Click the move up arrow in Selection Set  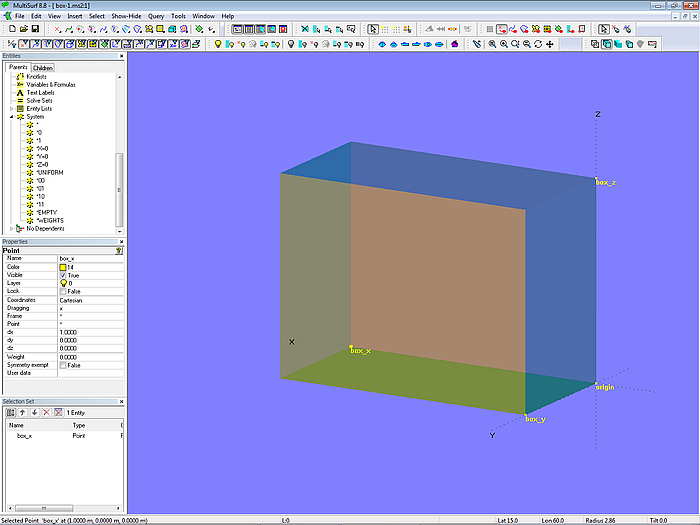click(23, 412)
